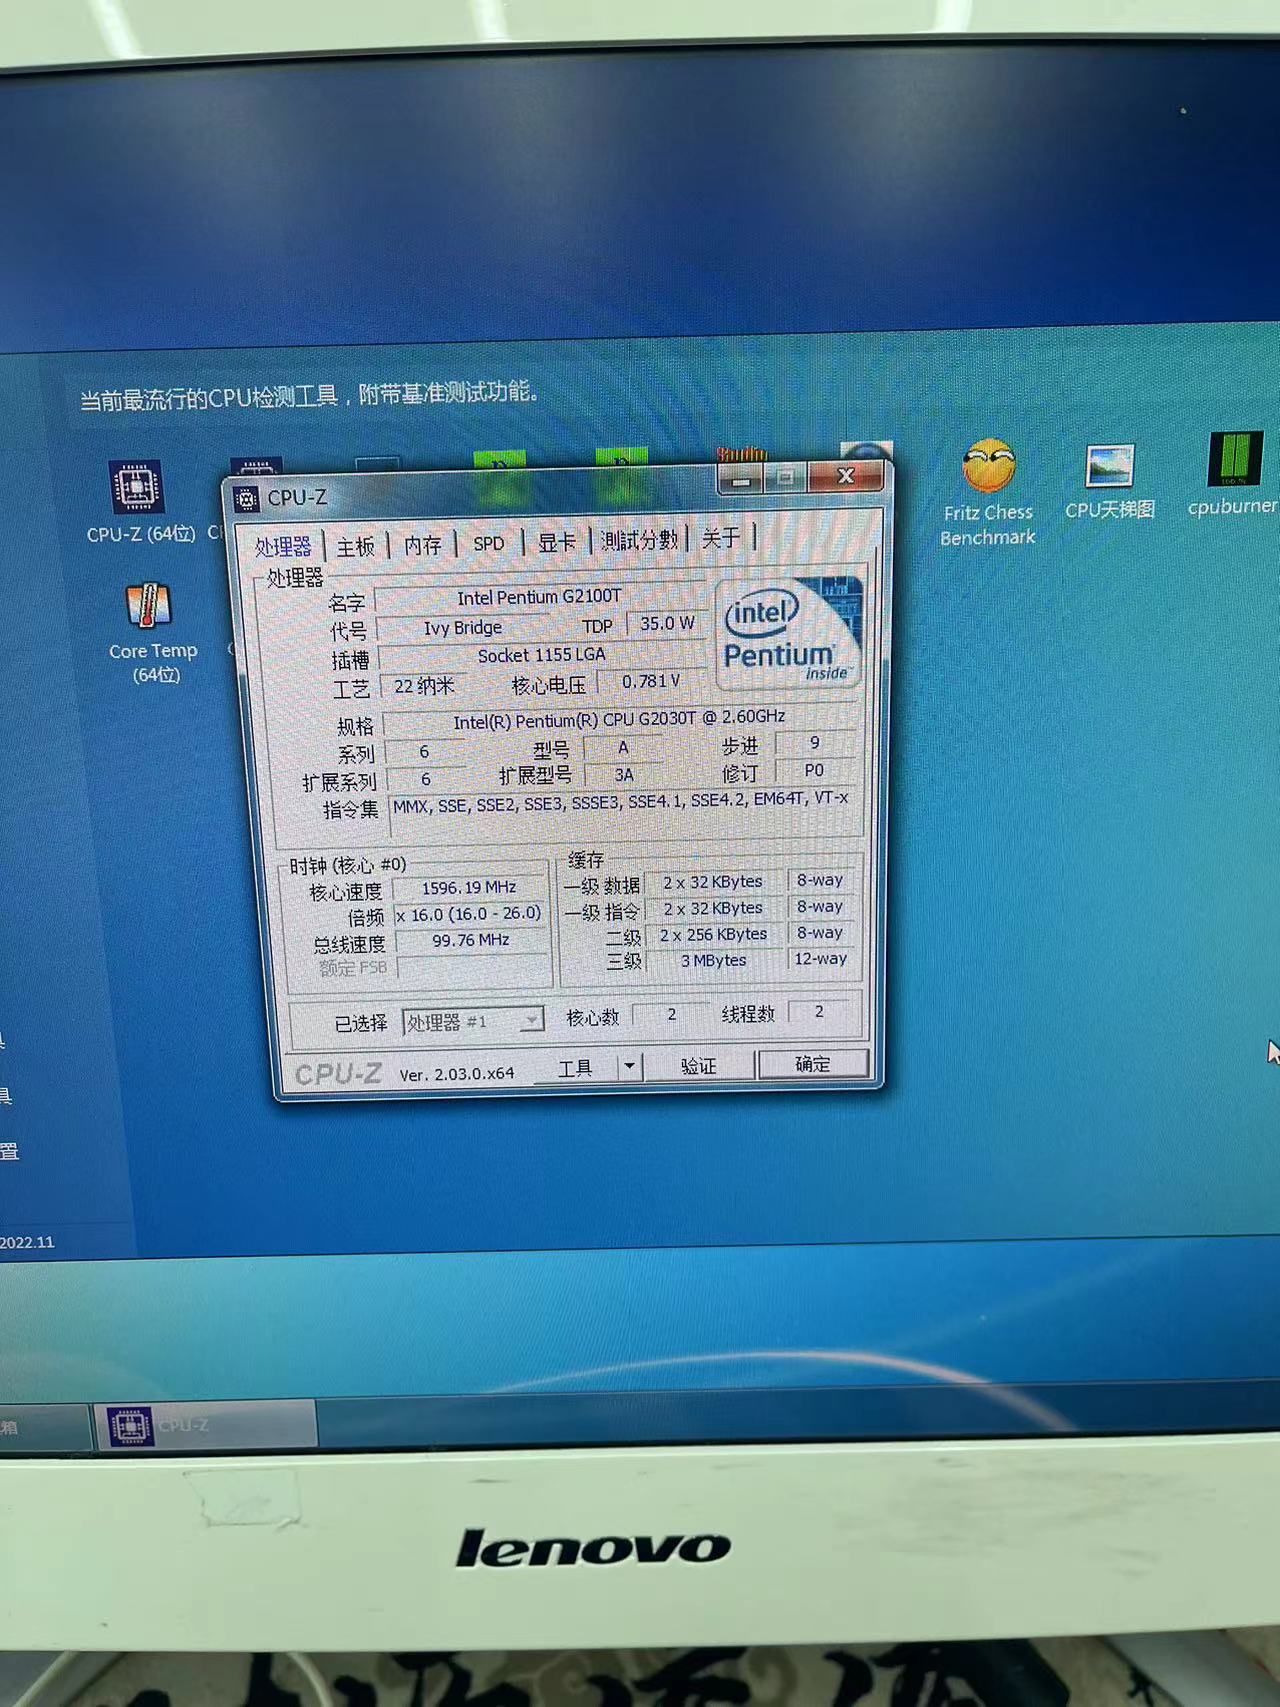
Task: Expand the 工具 button dropdown arrow
Action: click(629, 1066)
